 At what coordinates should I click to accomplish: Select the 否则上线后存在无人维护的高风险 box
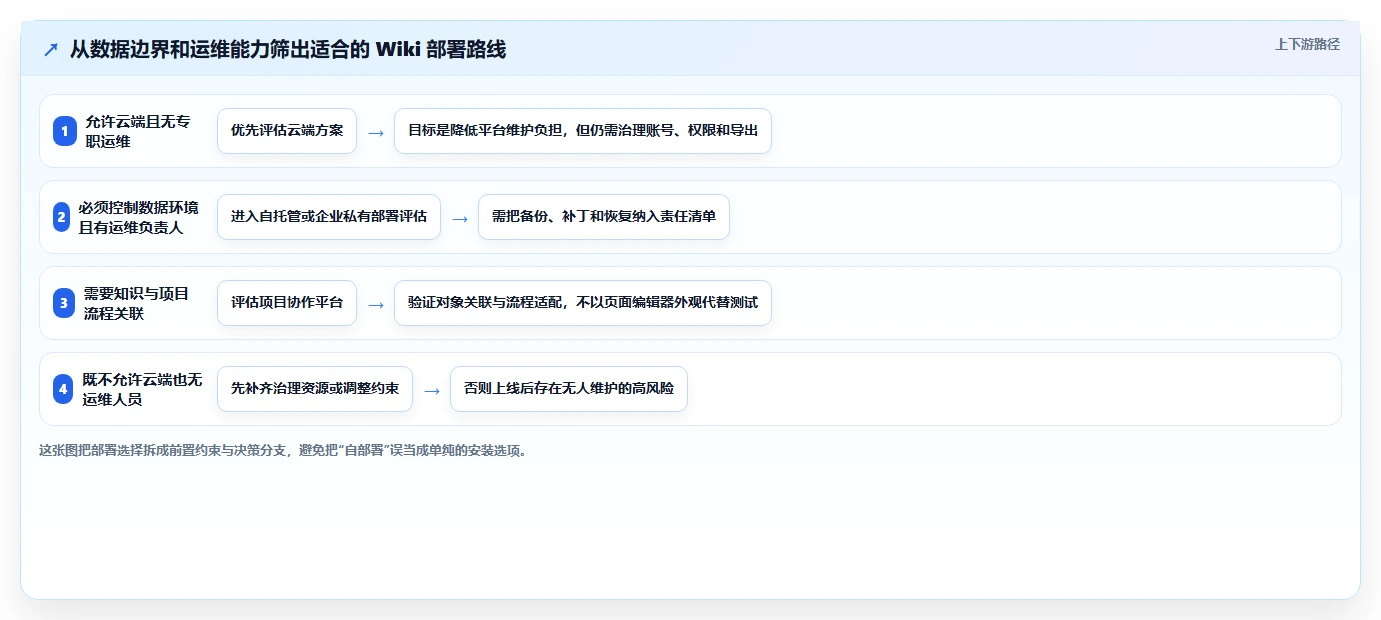[569, 389]
